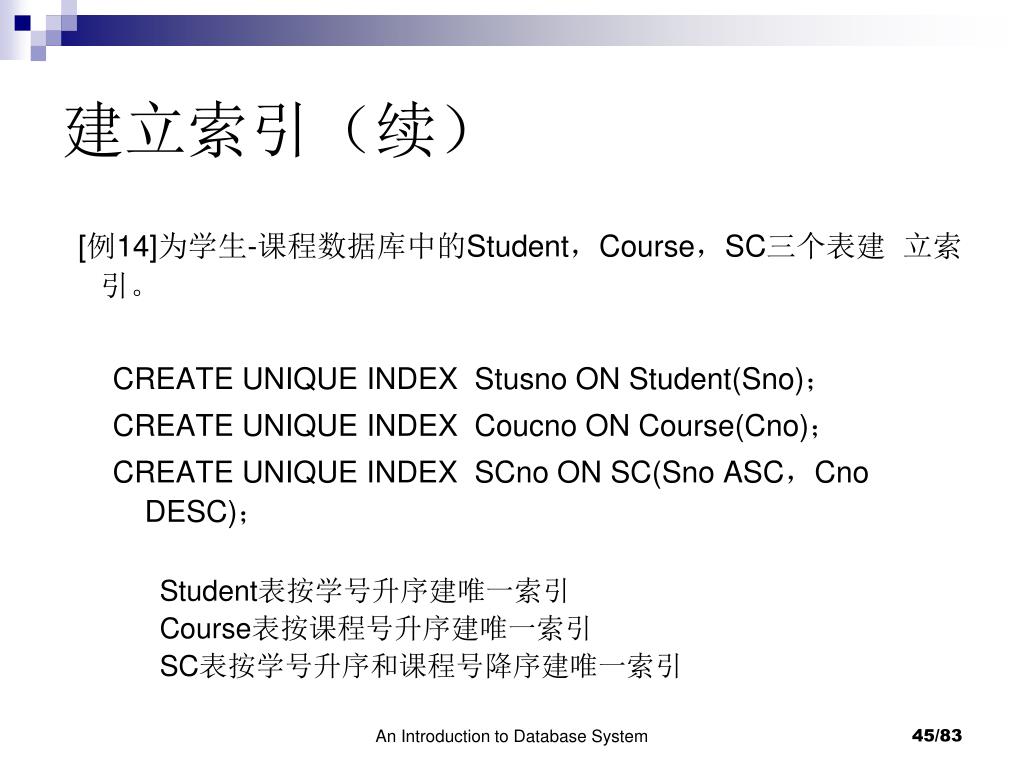Click the slide title 建立索引（续）

click(x=268, y=129)
